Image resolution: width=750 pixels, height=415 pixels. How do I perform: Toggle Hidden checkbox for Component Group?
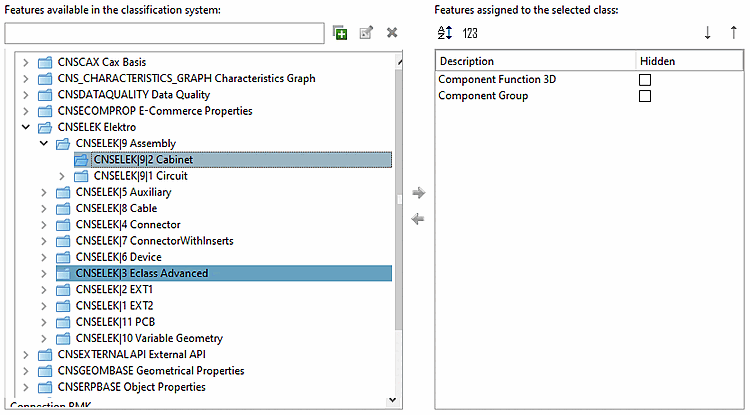coord(645,96)
